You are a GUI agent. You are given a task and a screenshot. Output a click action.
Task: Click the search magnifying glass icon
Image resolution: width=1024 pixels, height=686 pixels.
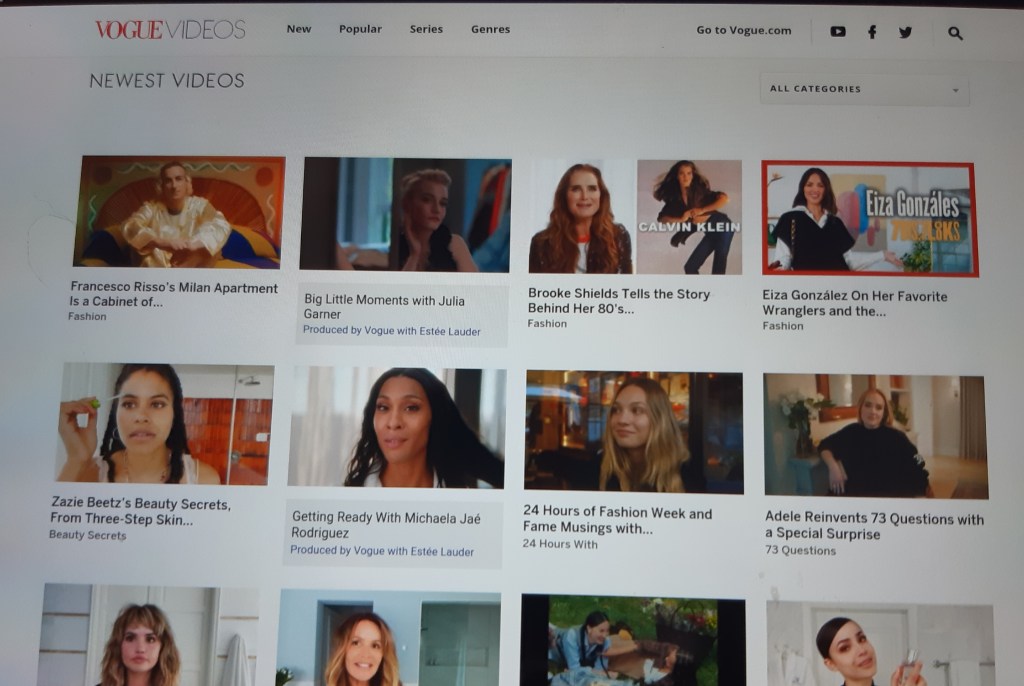pos(955,33)
